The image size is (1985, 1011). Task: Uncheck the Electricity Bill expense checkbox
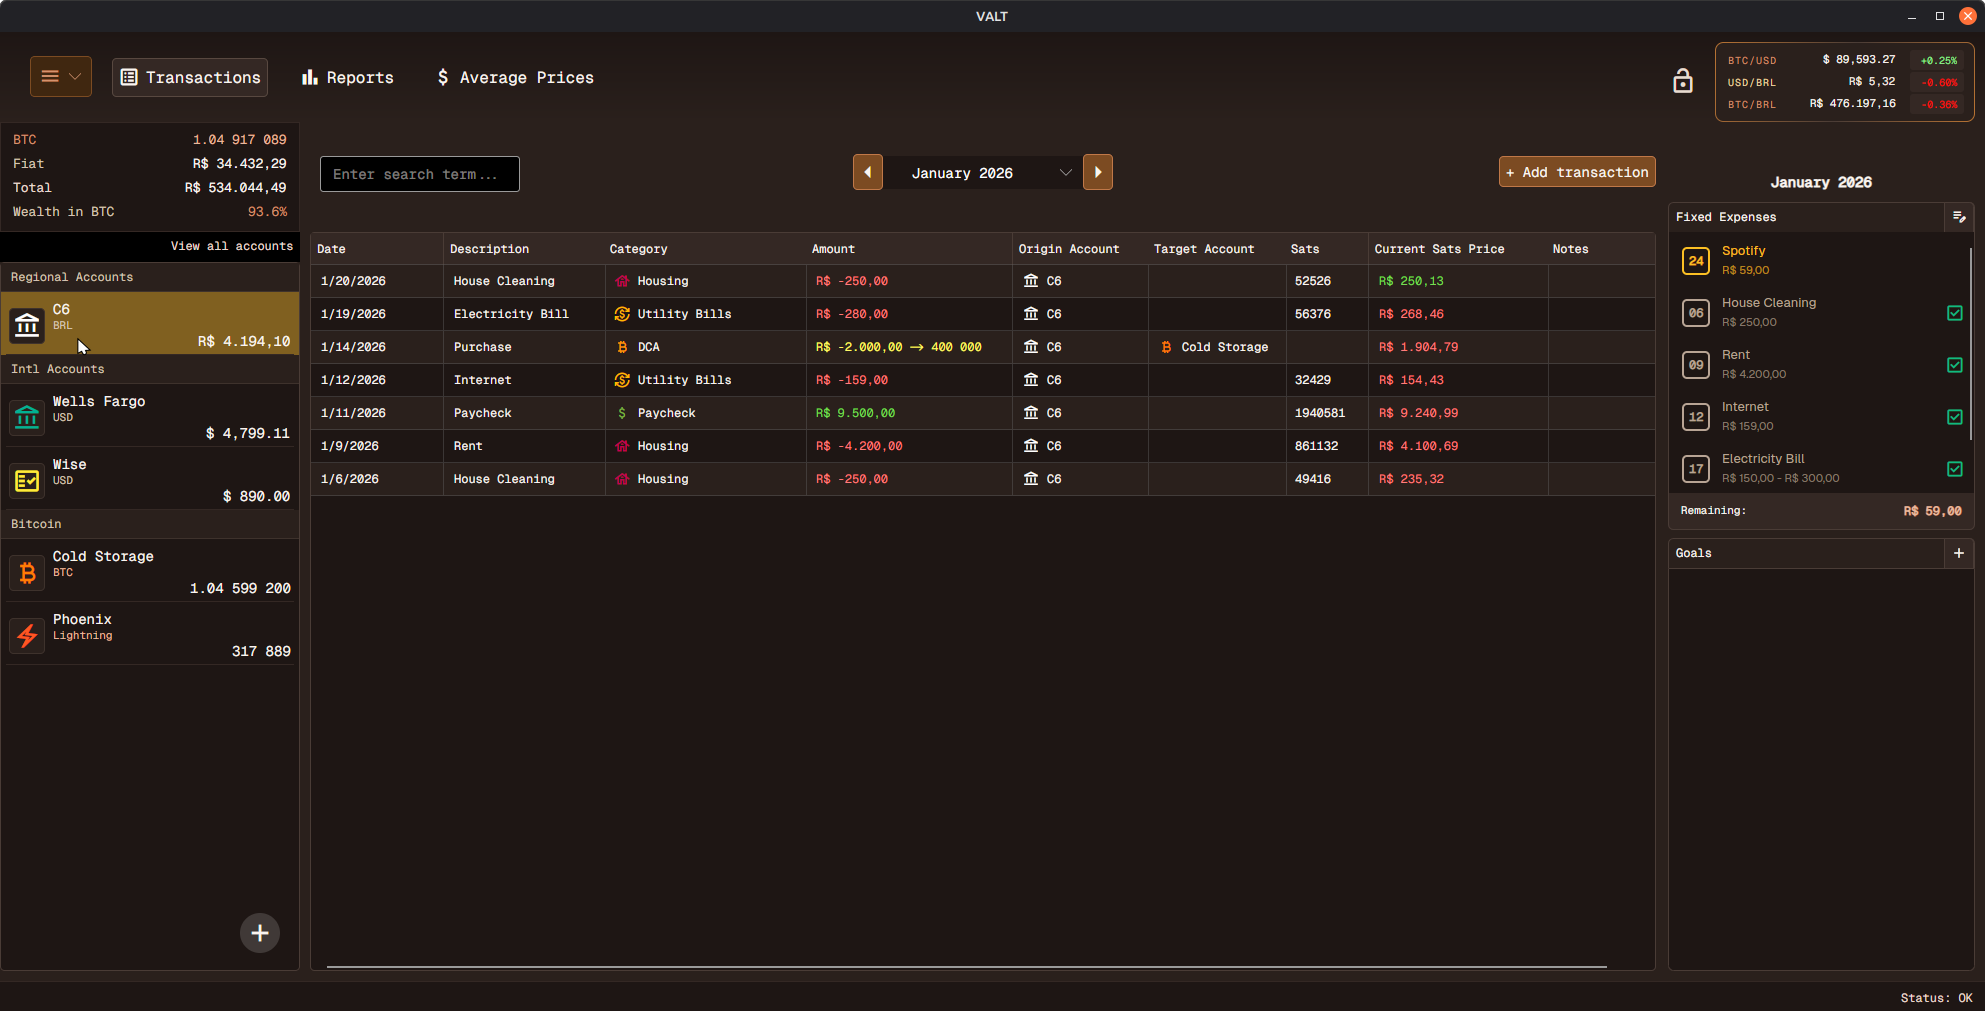(1954, 469)
